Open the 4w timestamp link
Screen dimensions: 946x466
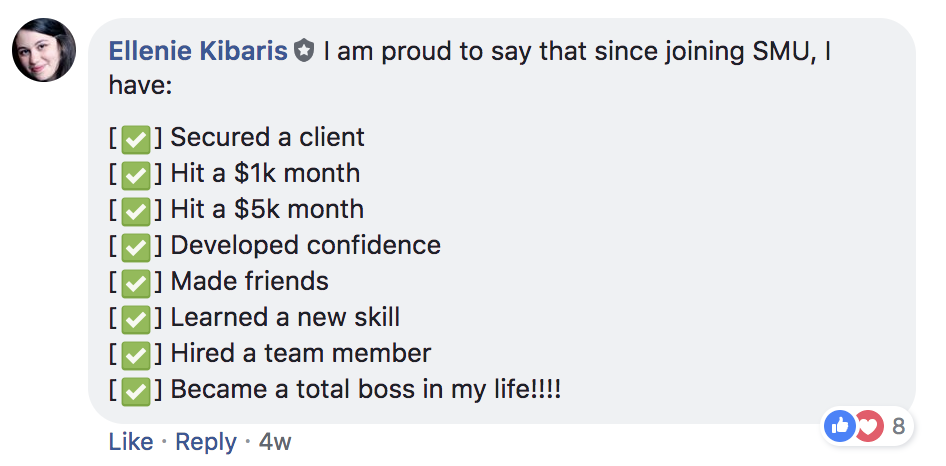click(275, 442)
